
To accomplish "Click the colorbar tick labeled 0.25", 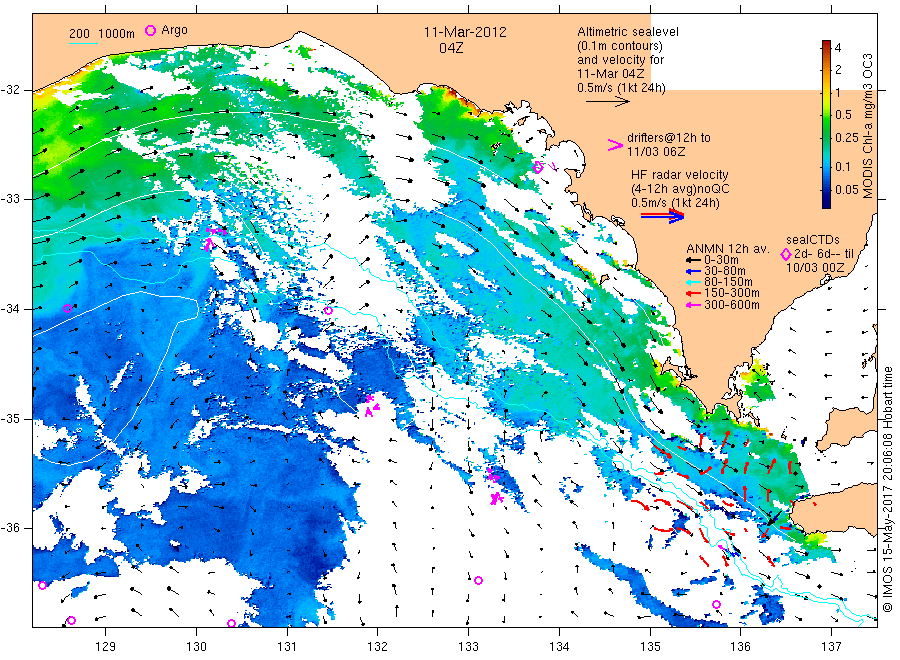I will (x=847, y=138).
